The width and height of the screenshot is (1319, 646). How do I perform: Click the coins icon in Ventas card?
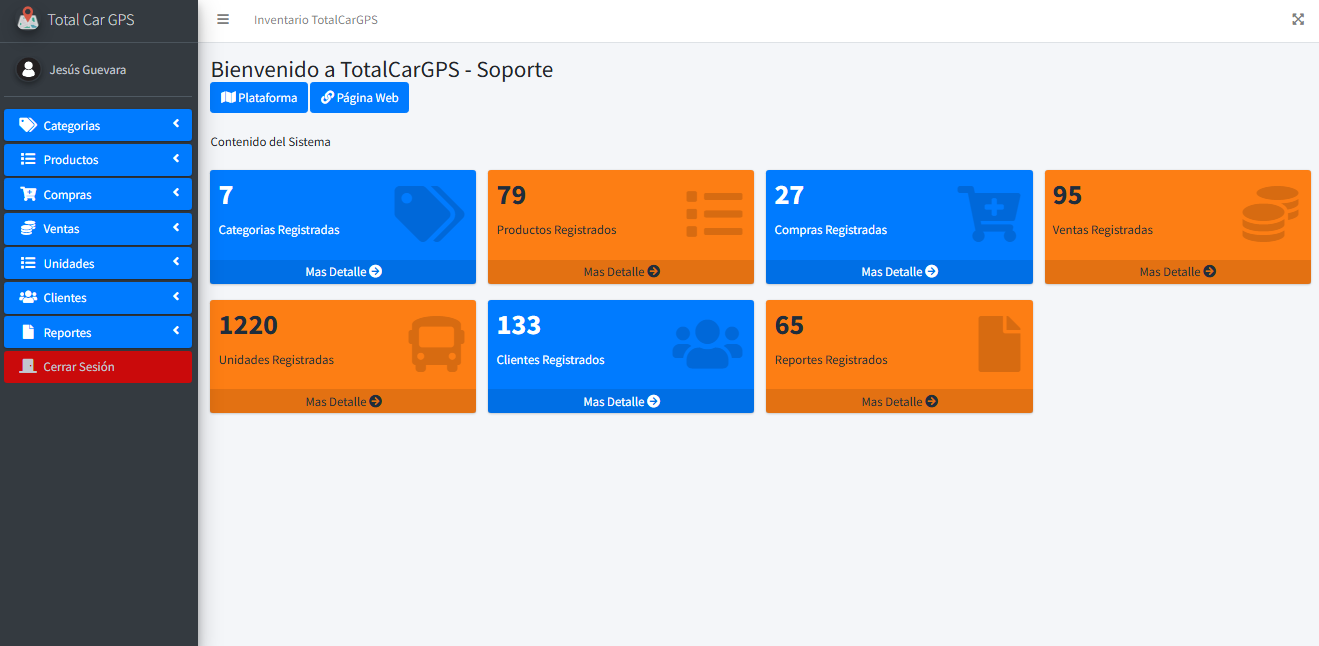point(1269,214)
